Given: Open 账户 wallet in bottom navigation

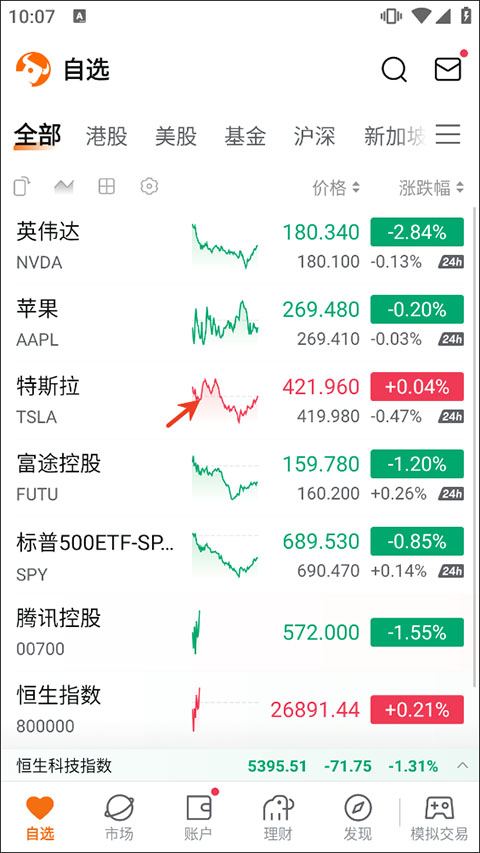Looking at the screenshot, I should (x=198, y=817).
